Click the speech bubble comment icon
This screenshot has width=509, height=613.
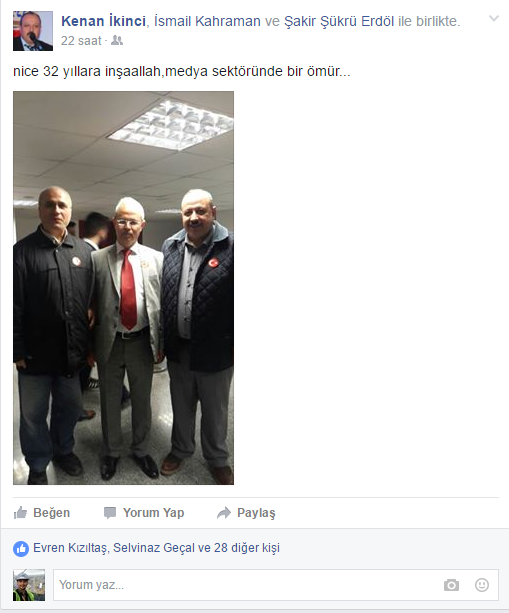(110, 513)
